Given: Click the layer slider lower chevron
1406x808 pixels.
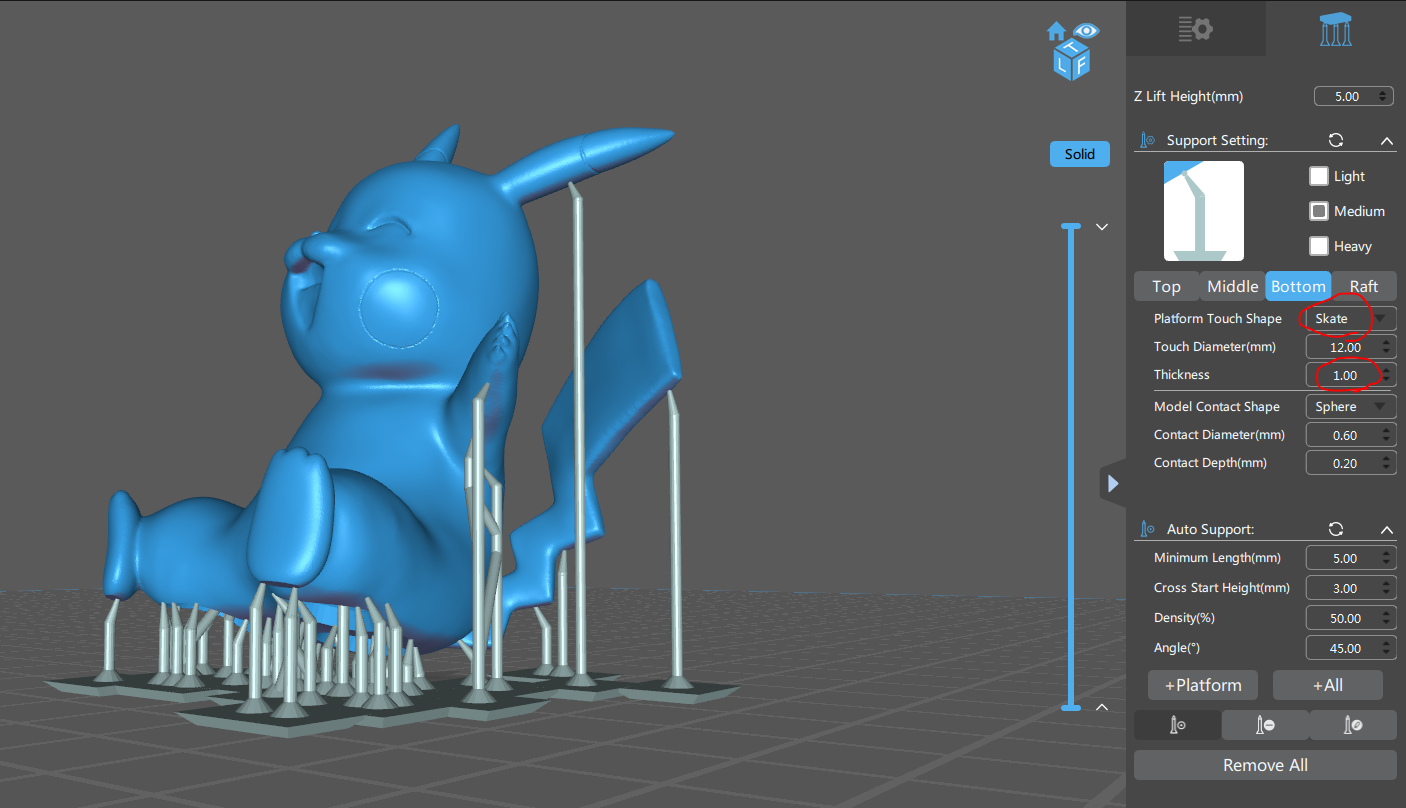Looking at the screenshot, I should pyautogui.click(x=1102, y=707).
